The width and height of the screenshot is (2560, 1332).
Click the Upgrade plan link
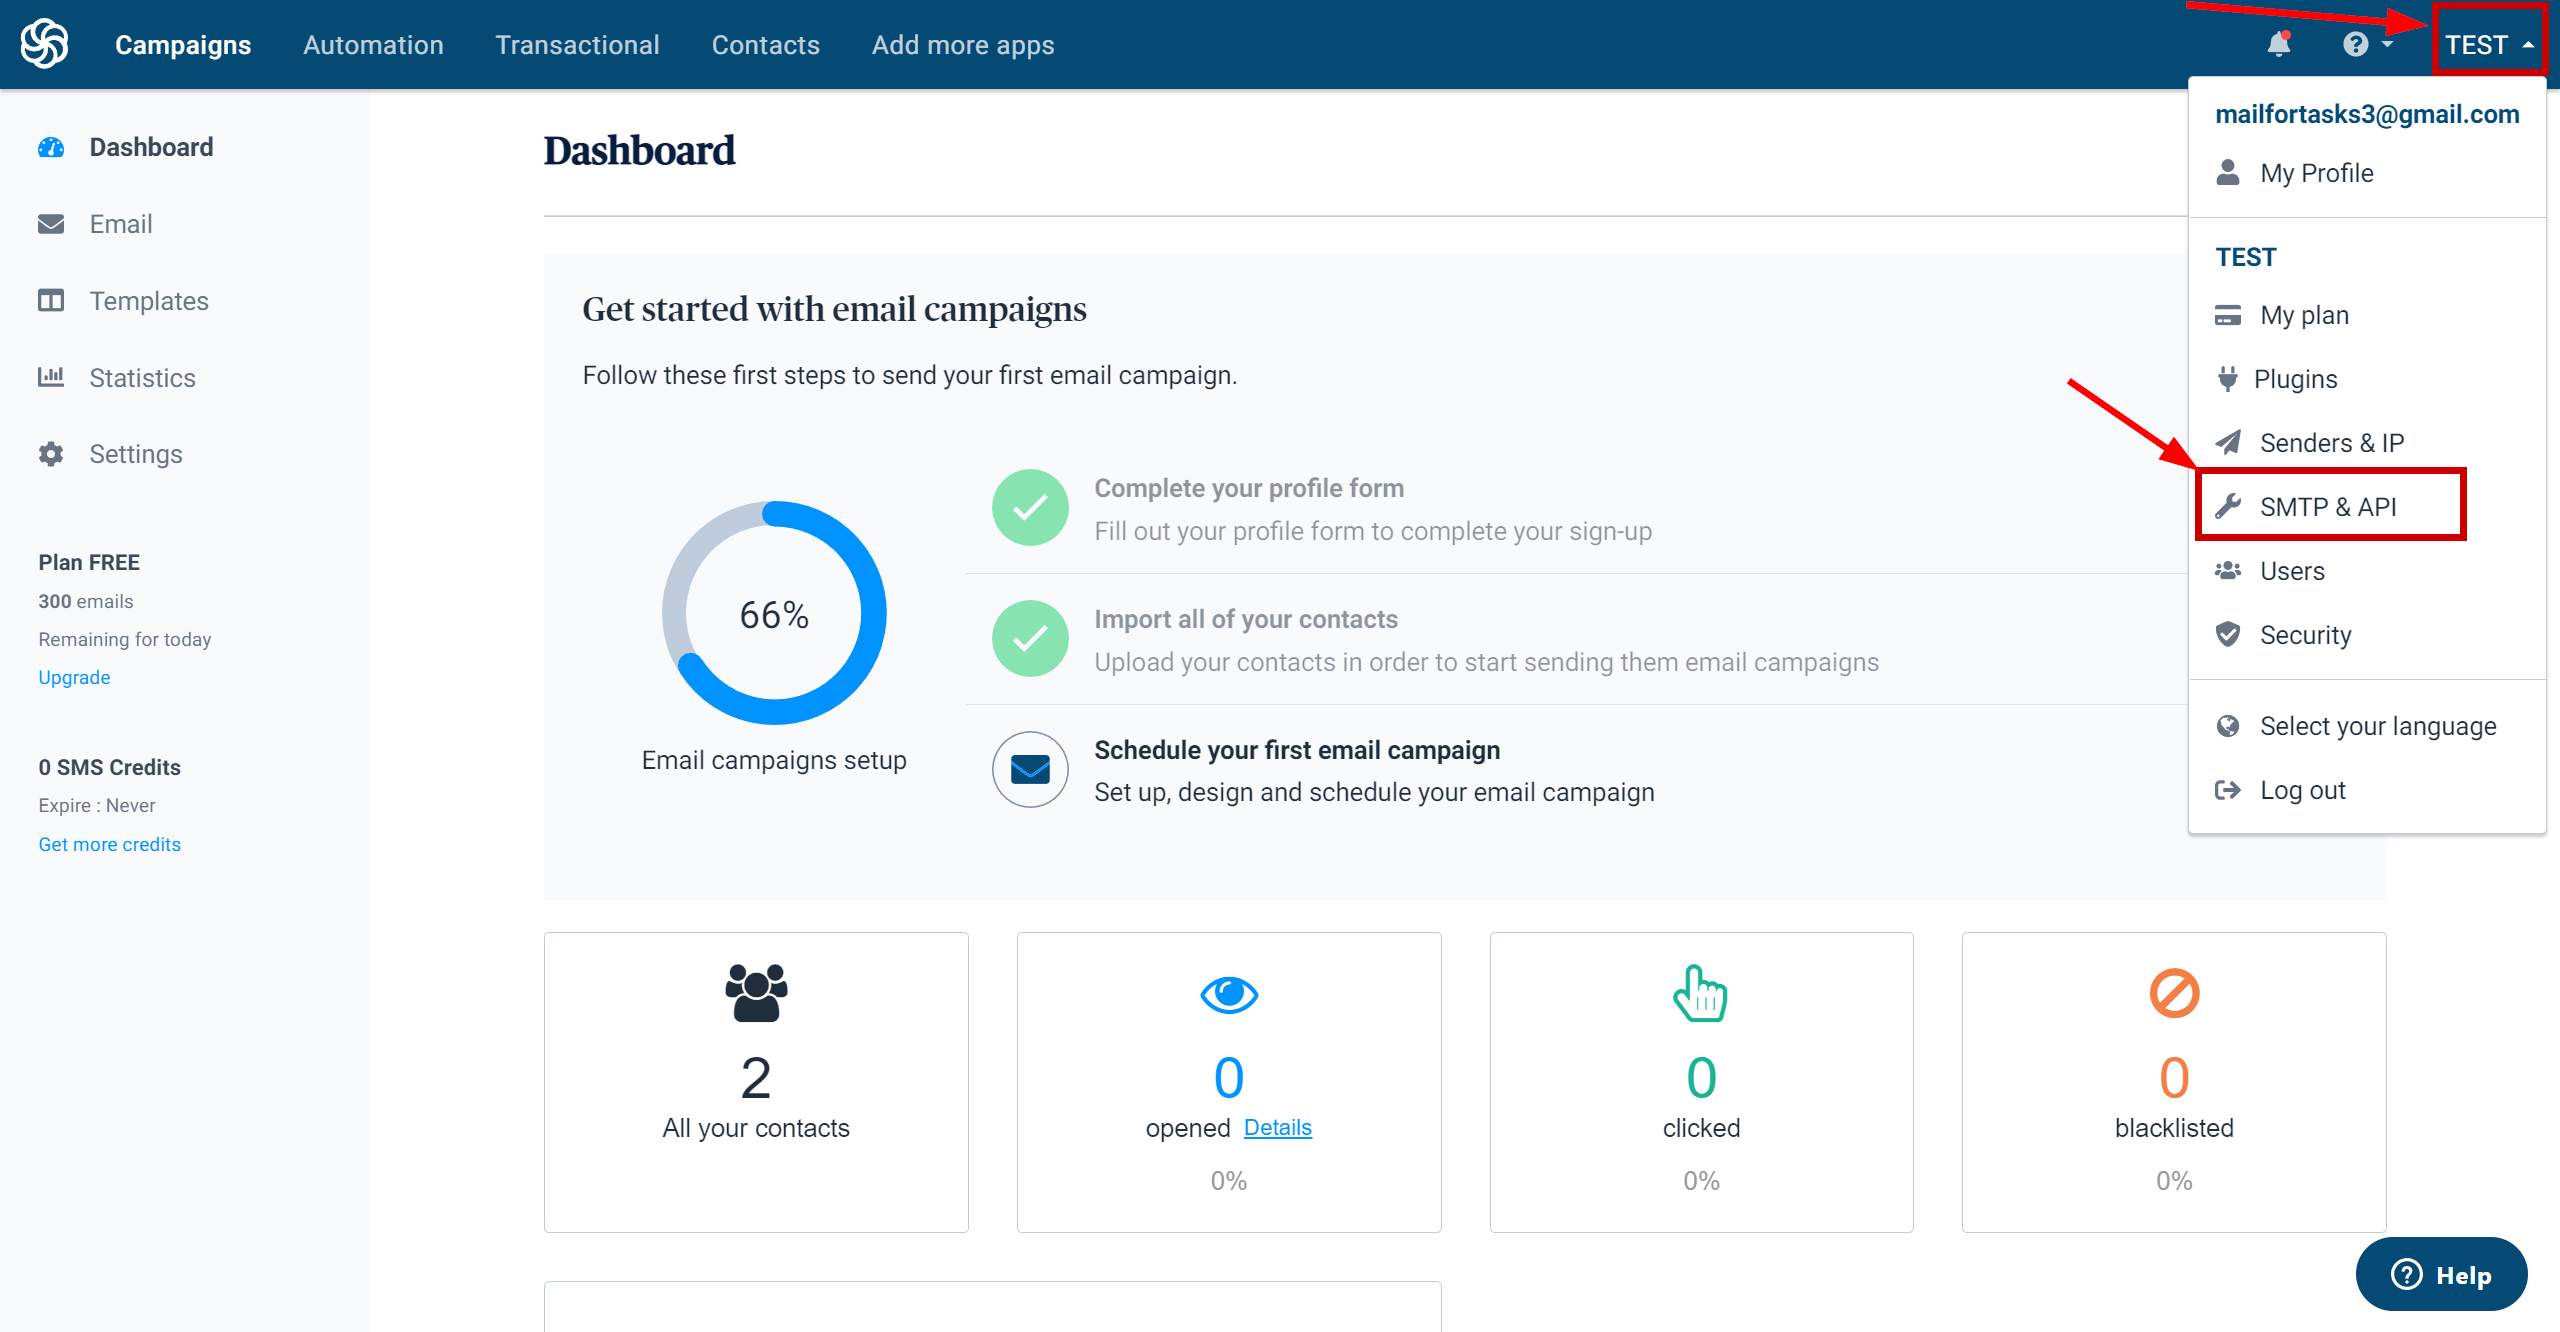(73, 677)
